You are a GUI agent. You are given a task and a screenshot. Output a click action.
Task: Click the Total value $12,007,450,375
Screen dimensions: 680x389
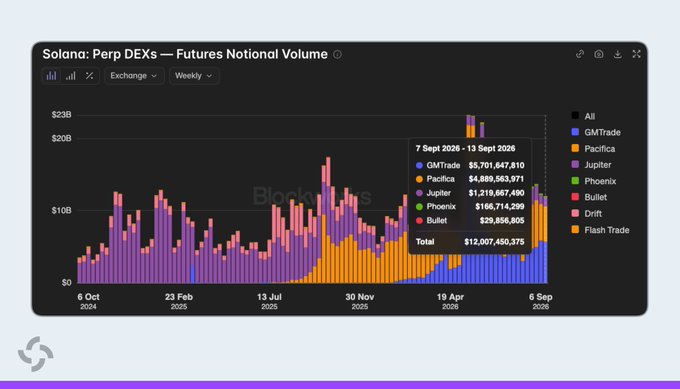coord(494,242)
